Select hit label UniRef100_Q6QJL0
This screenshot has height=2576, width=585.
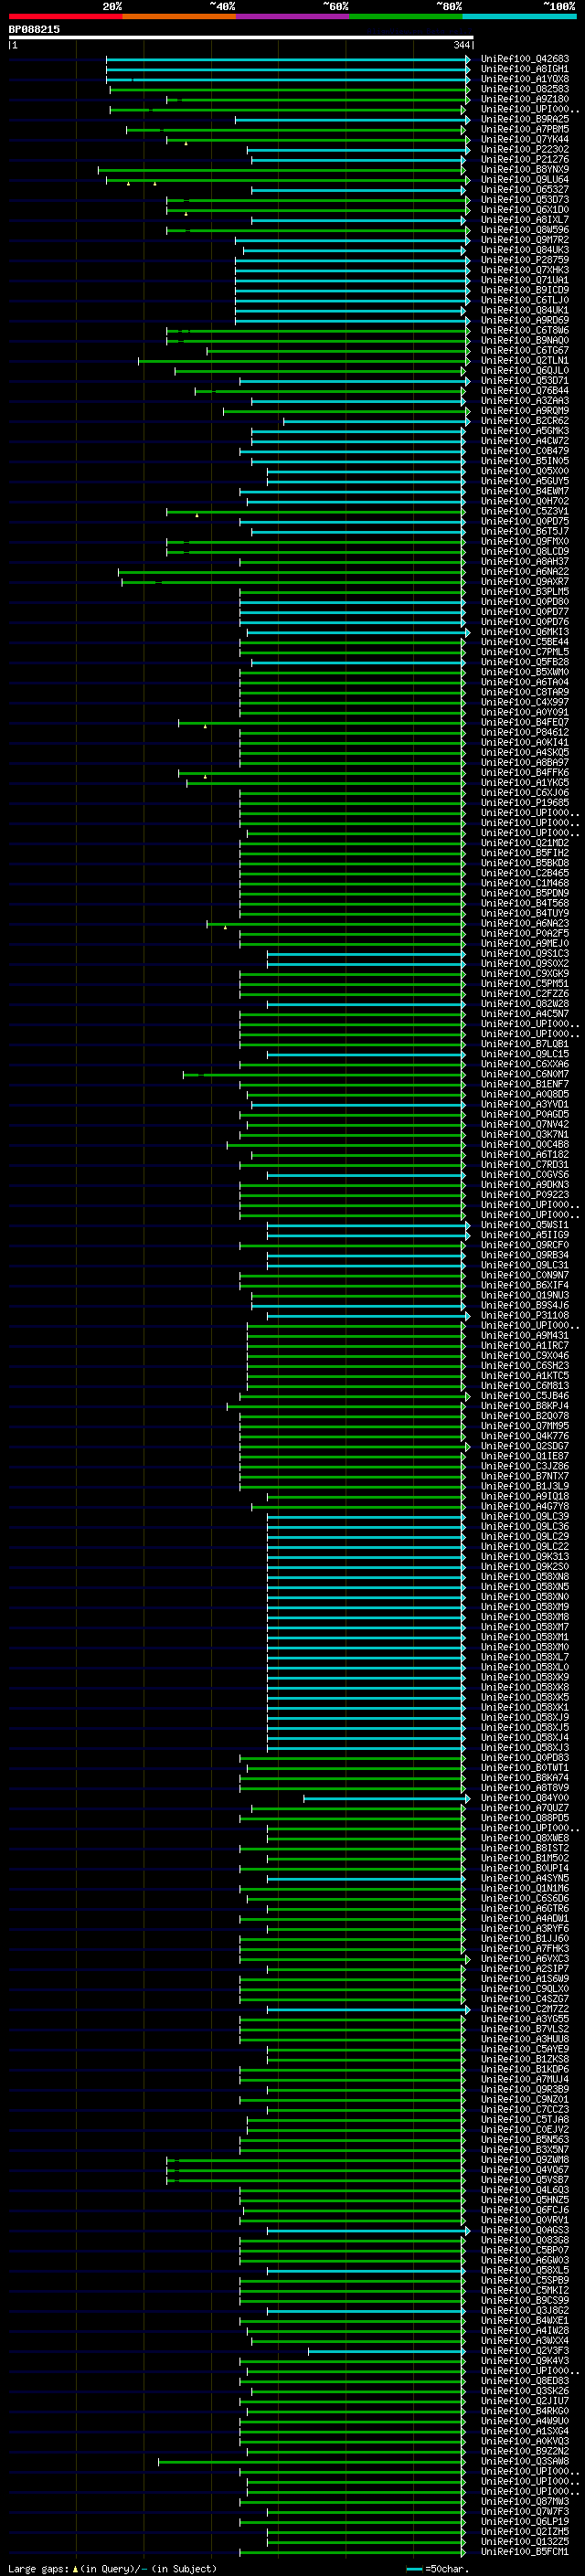(x=525, y=370)
